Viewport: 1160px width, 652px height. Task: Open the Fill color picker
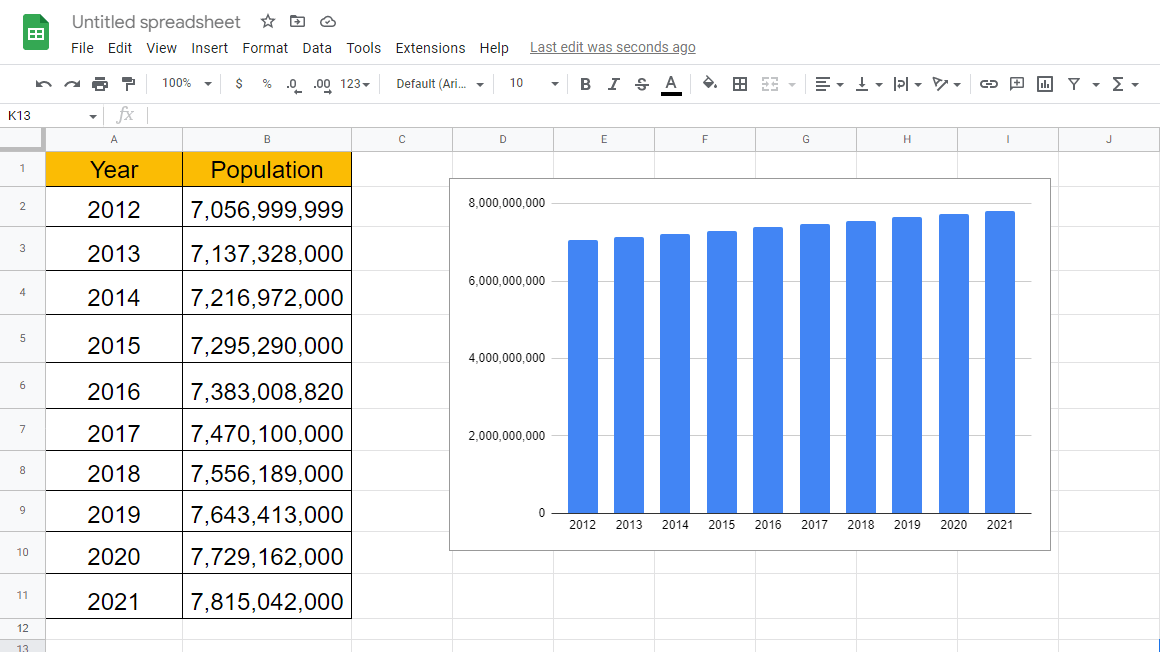(709, 84)
